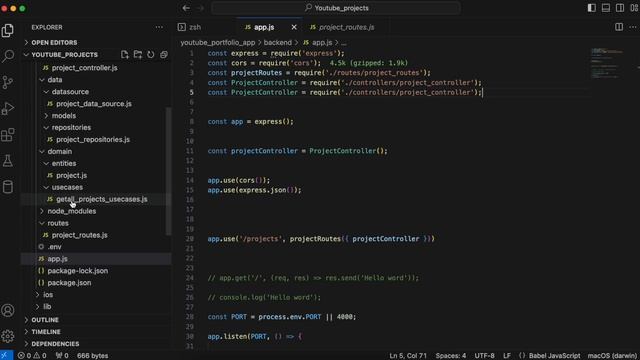The height and width of the screenshot is (360, 640).
Task: Change end of line sequence LF
Action: (x=507, y=356)
